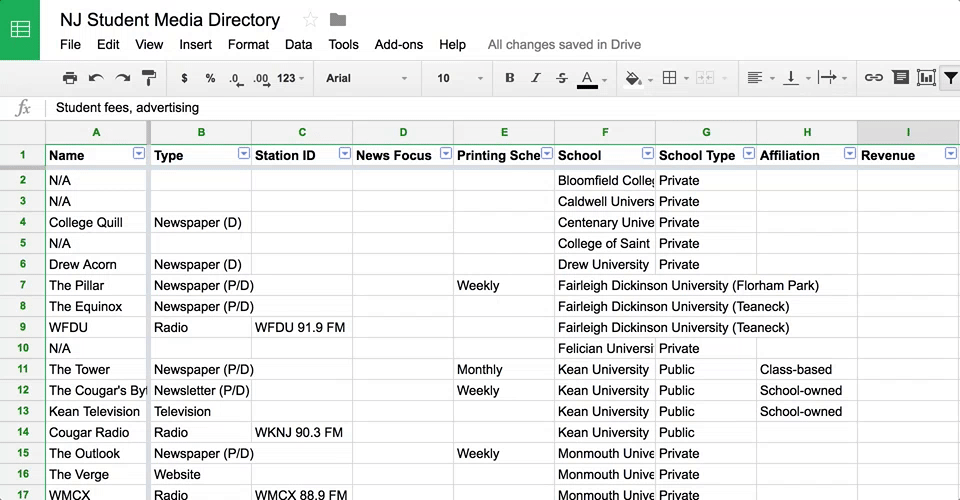Open the File menu
960x500 pixels.
(70, 45)
